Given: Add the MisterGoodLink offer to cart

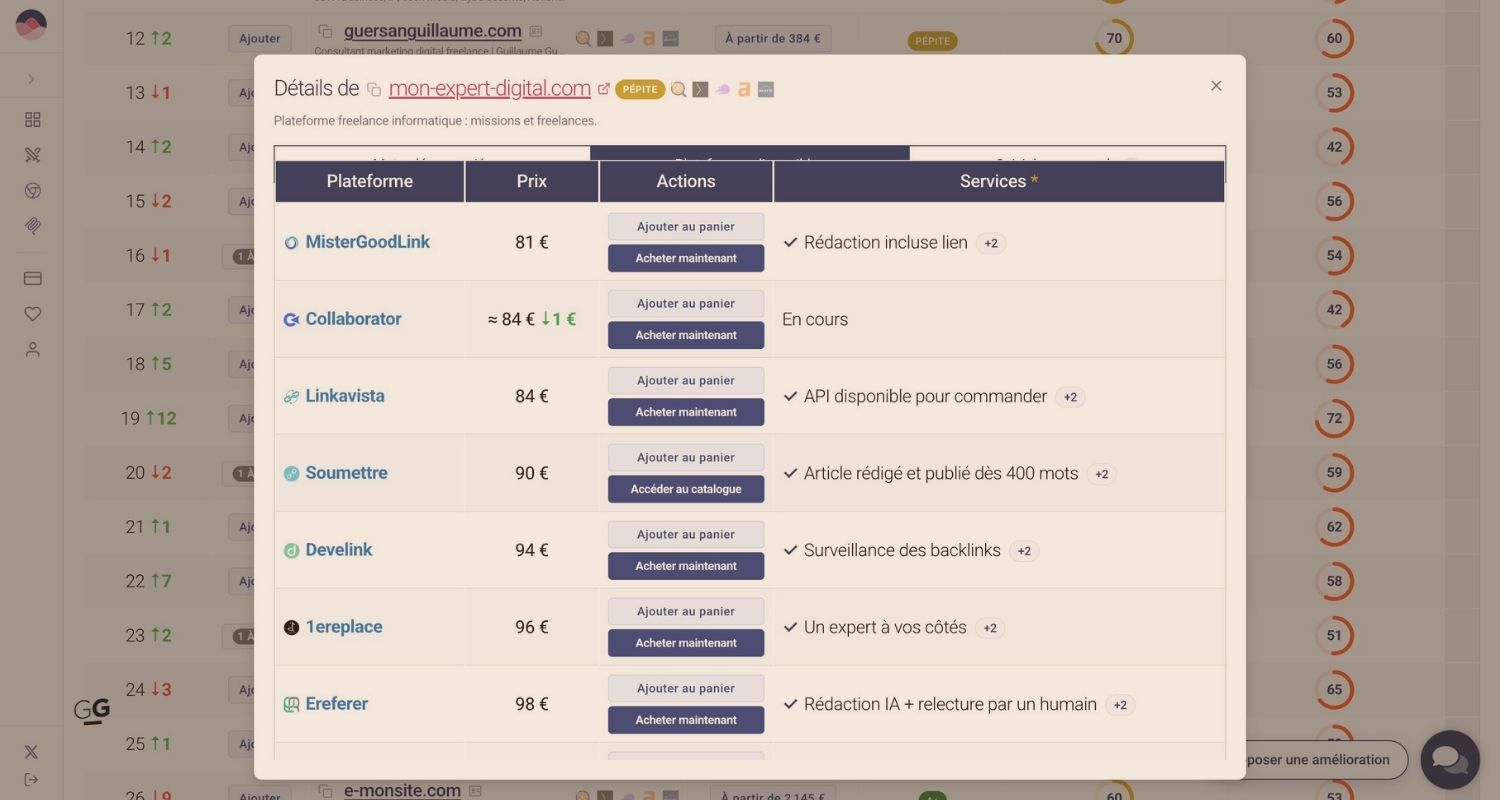Looking at the screenshot, I should coord(686,227).
